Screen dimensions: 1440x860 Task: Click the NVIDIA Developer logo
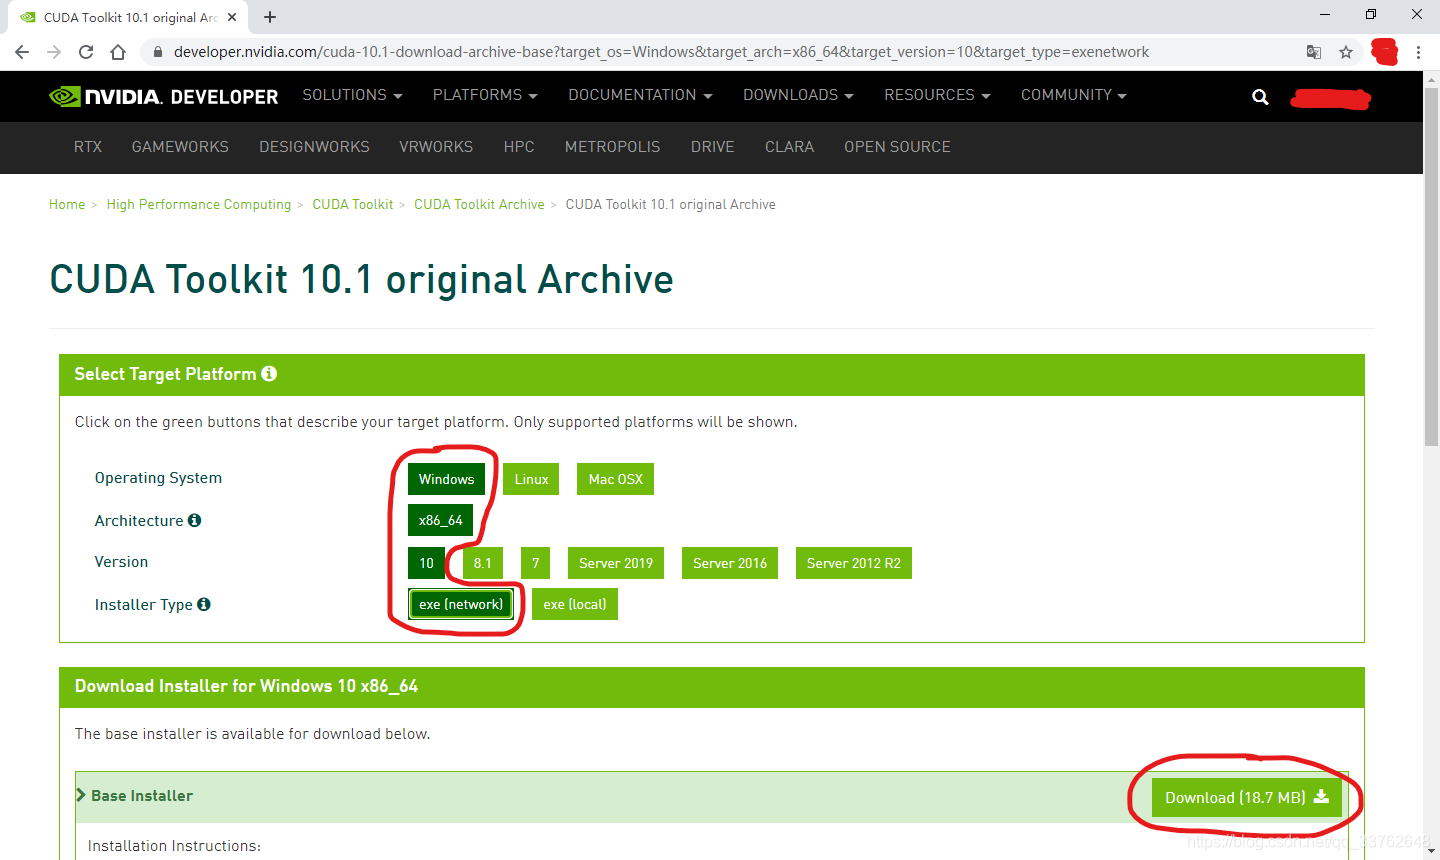click(x=164, y=96)
